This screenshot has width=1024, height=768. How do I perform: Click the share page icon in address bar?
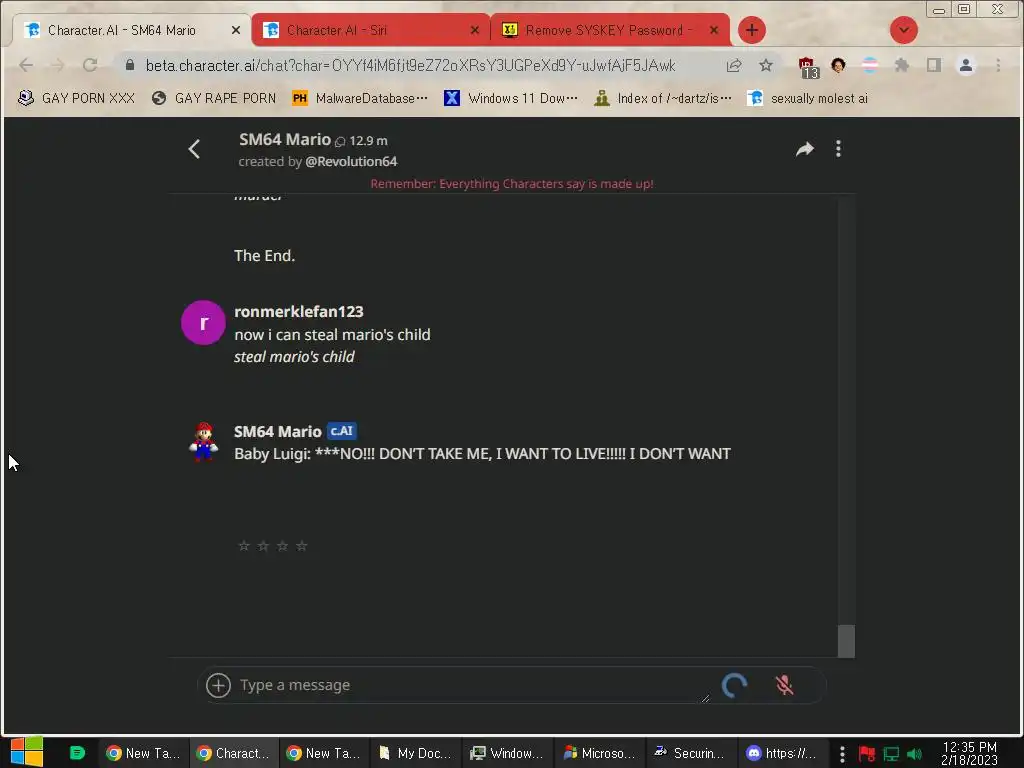(x=734, y=65)
